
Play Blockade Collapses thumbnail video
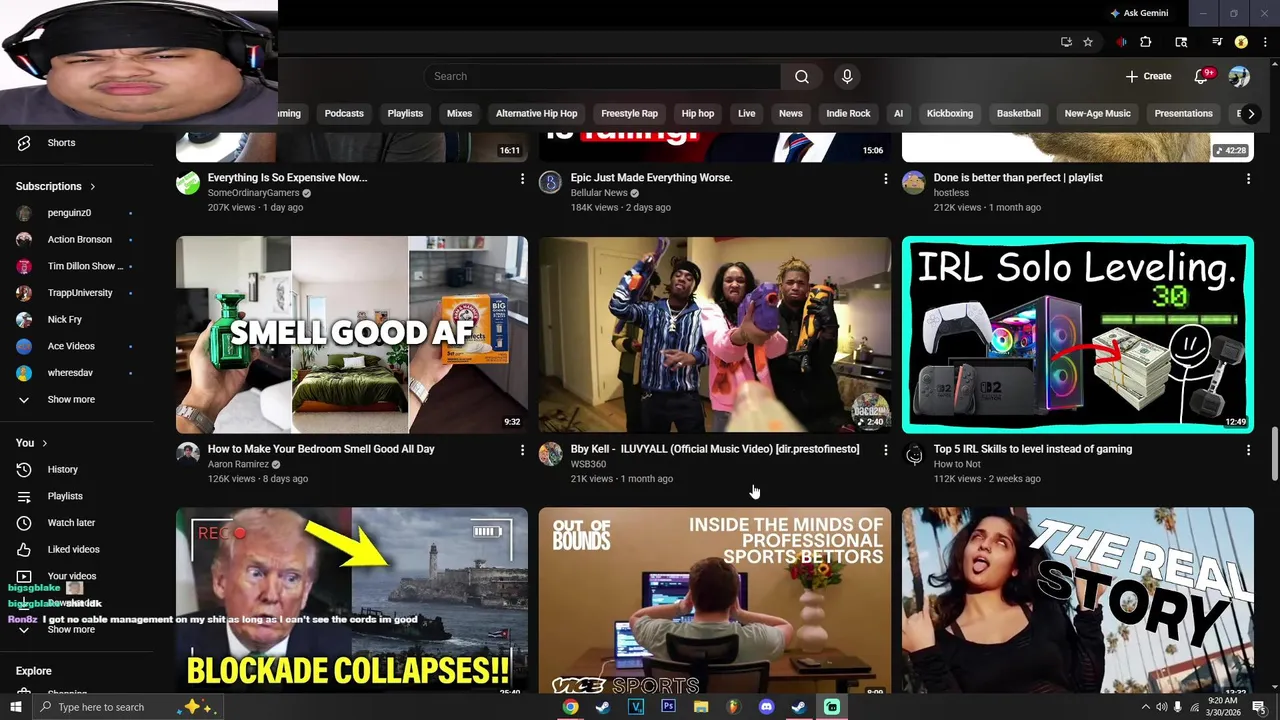click(x=352, y=601)
